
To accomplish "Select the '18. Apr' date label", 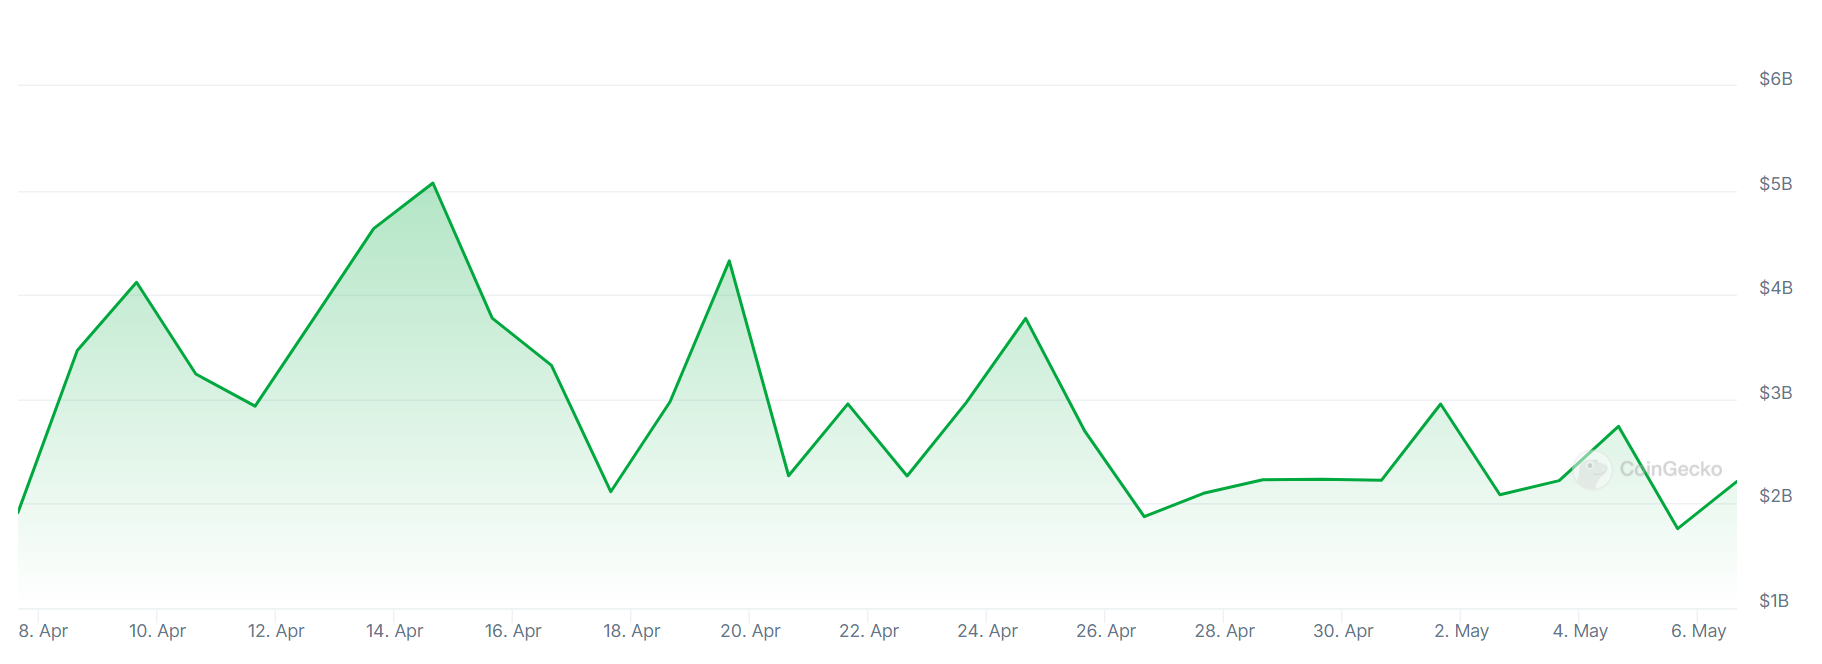I will click(x=631, y=631).
